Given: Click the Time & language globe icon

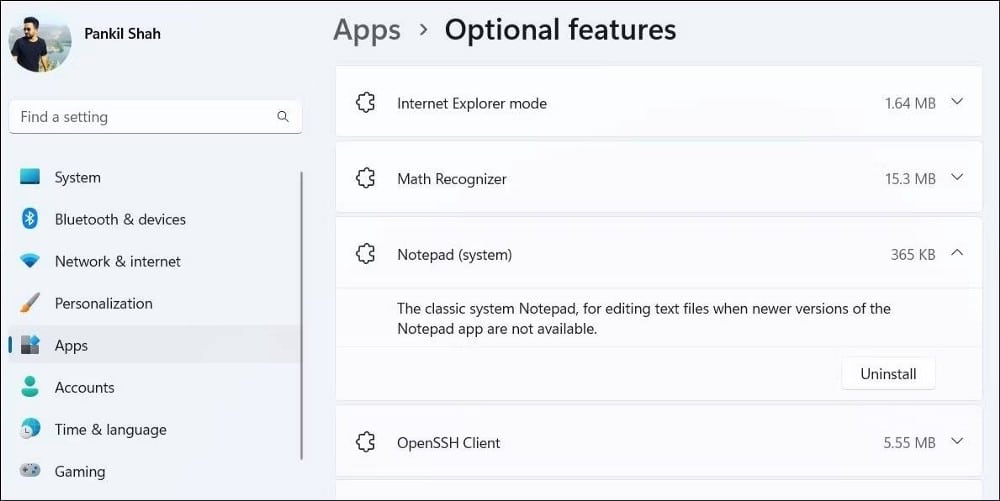Looking at the screenshot, I should pos(30,429).
